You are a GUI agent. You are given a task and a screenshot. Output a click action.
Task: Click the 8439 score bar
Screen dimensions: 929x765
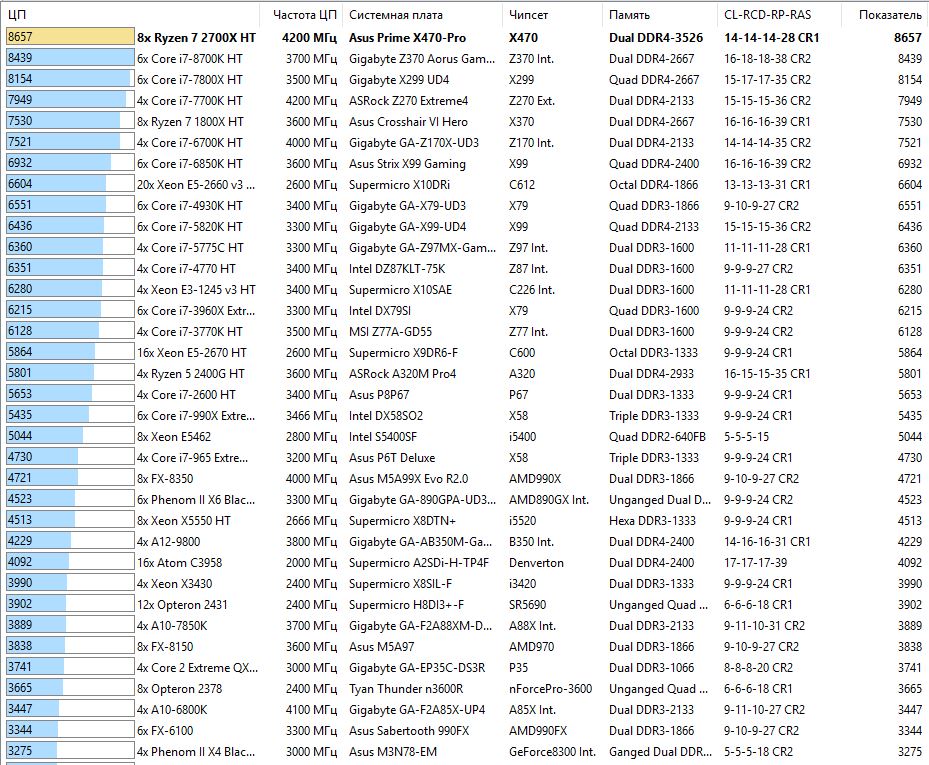coord(70,57)
